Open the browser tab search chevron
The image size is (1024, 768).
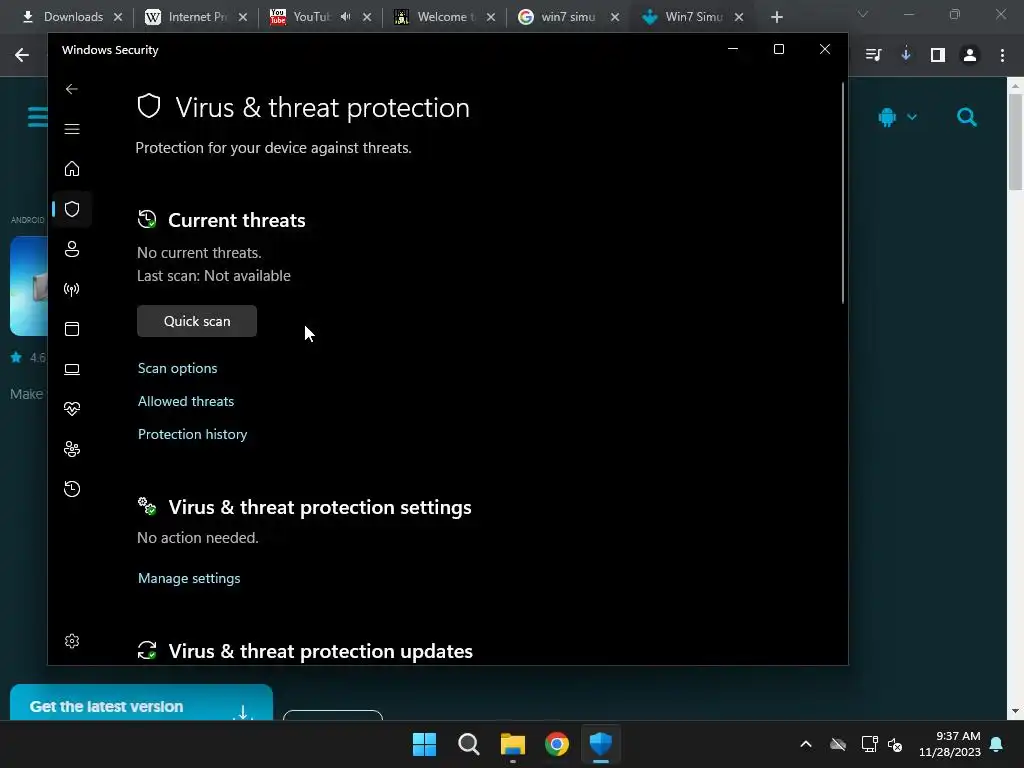click(863, 14)
